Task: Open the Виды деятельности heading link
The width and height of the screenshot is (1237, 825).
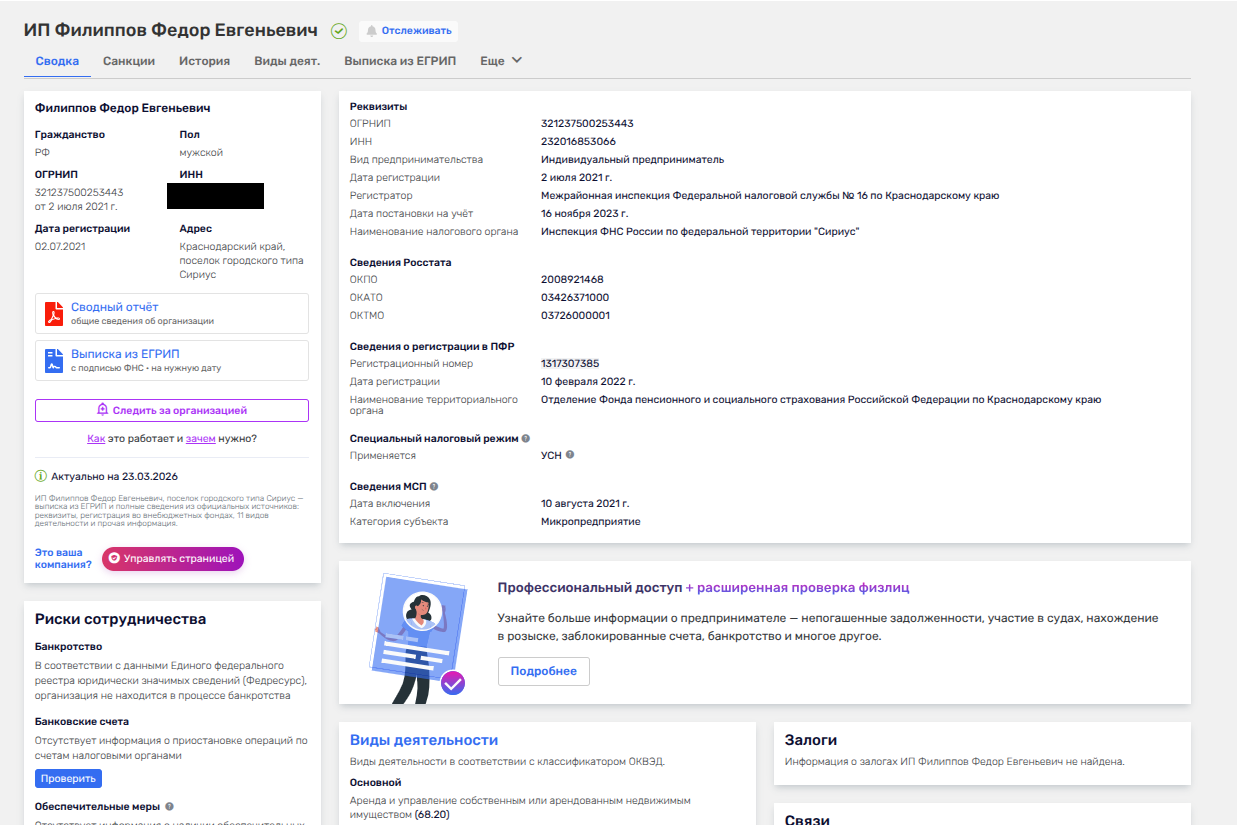Action: [x=423, y=740]
